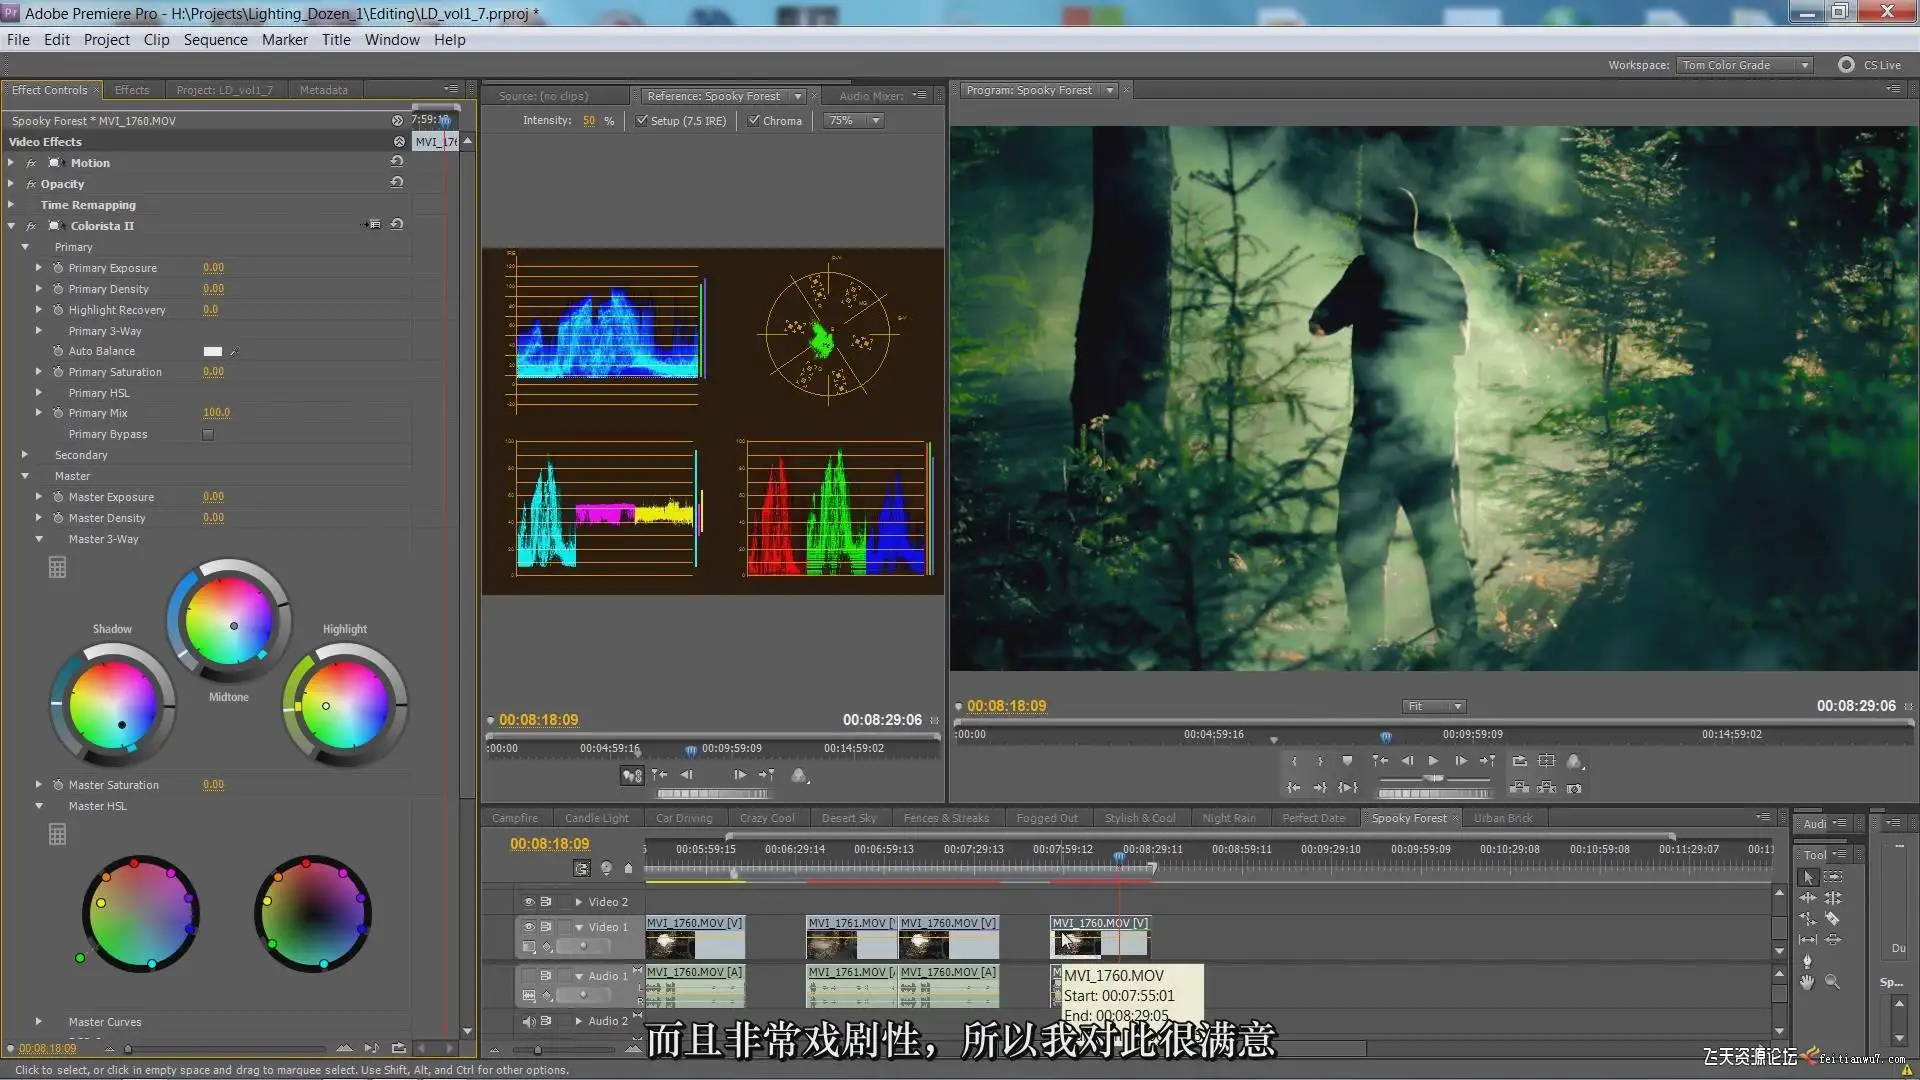Open Master 3-Way grid view icon
The image size is (1920, 1080).
click(58, 568)
